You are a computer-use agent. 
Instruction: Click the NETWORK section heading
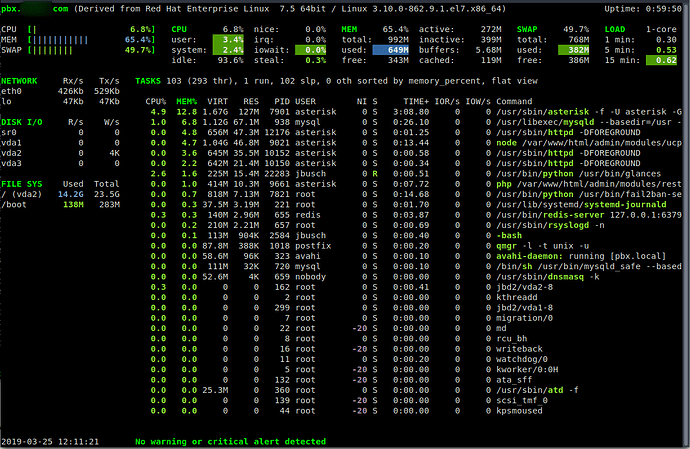tap(19, 81)
